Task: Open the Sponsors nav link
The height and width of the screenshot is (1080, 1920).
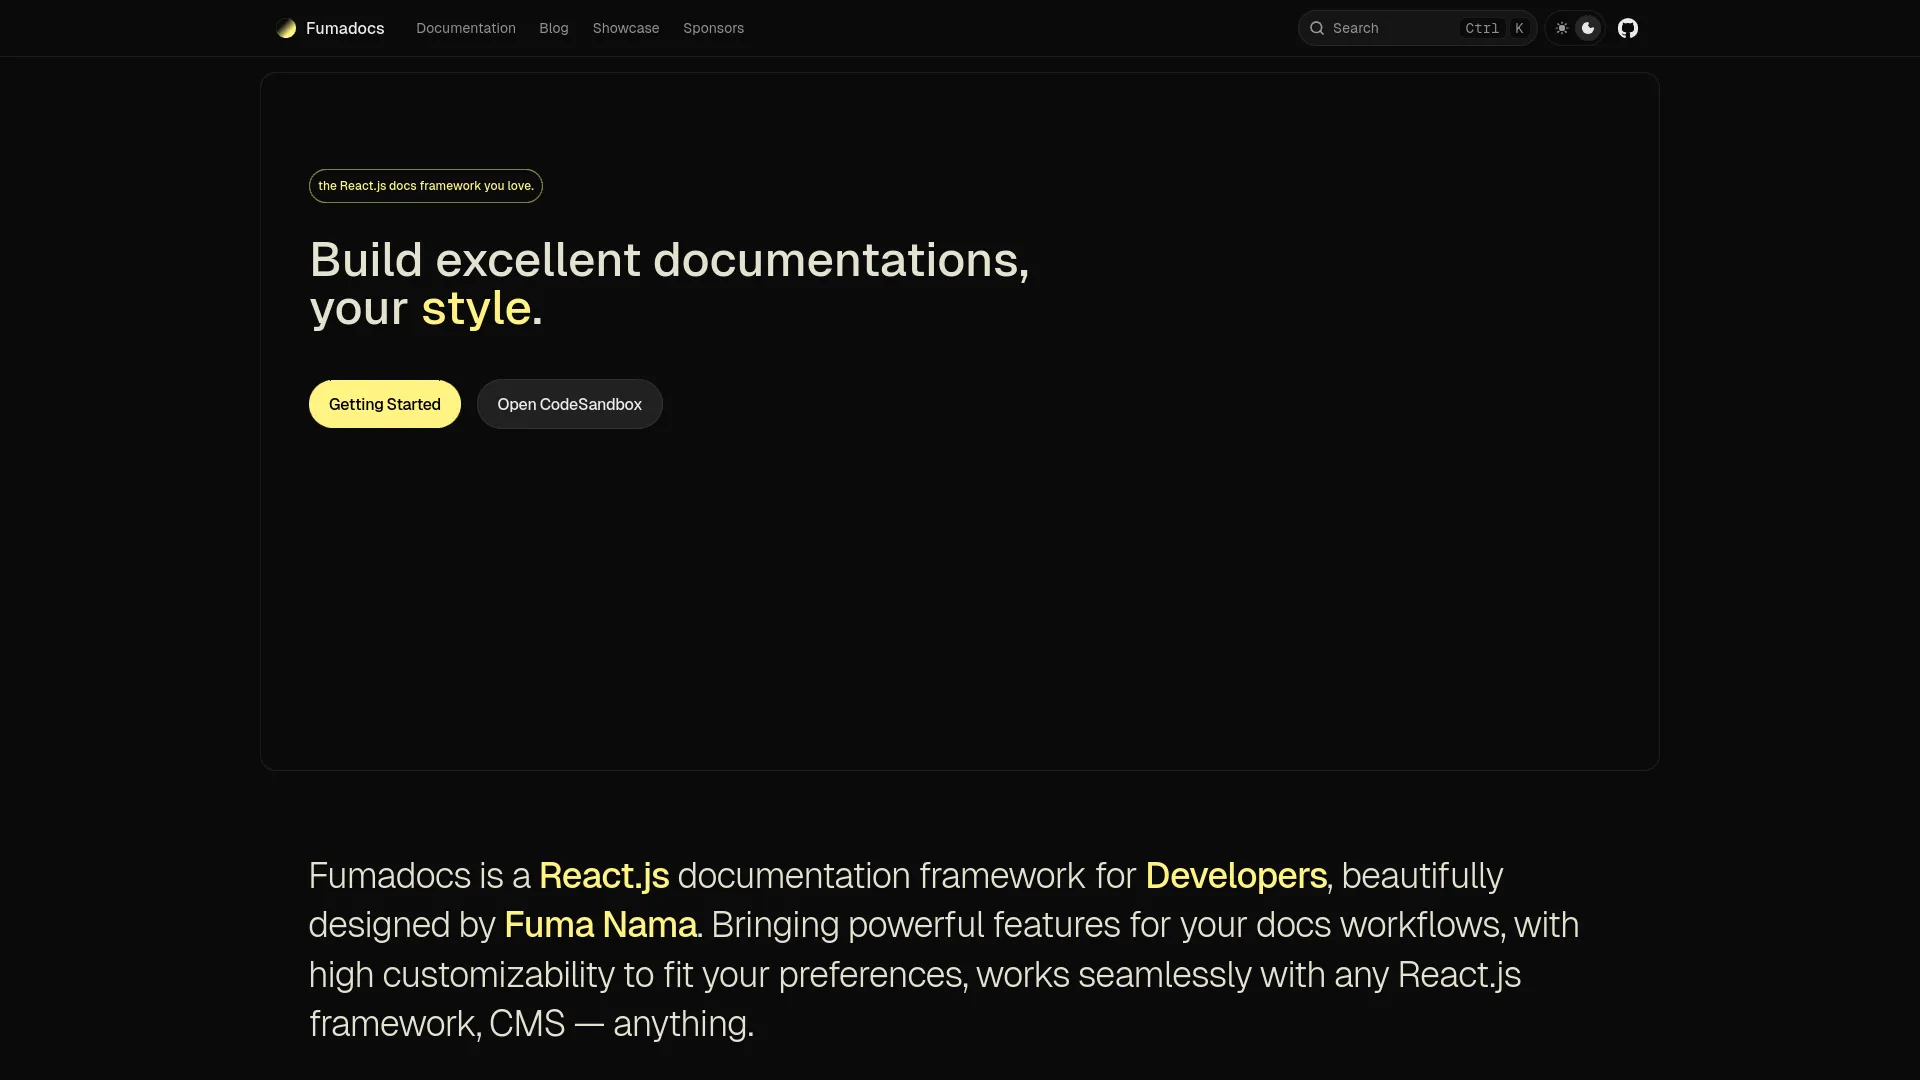Action: [x=713, y=28]
